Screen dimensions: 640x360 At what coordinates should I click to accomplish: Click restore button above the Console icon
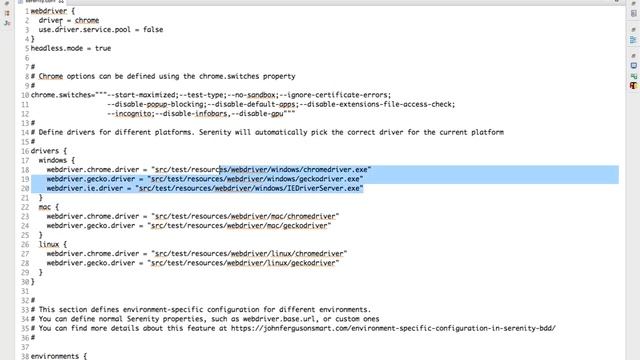(633, 56)
